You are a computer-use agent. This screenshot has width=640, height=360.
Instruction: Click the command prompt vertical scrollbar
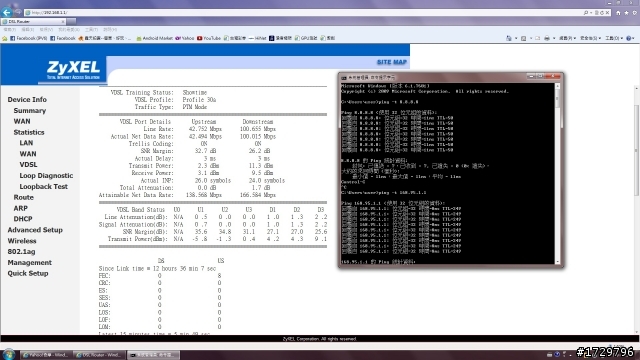(558, 173)
